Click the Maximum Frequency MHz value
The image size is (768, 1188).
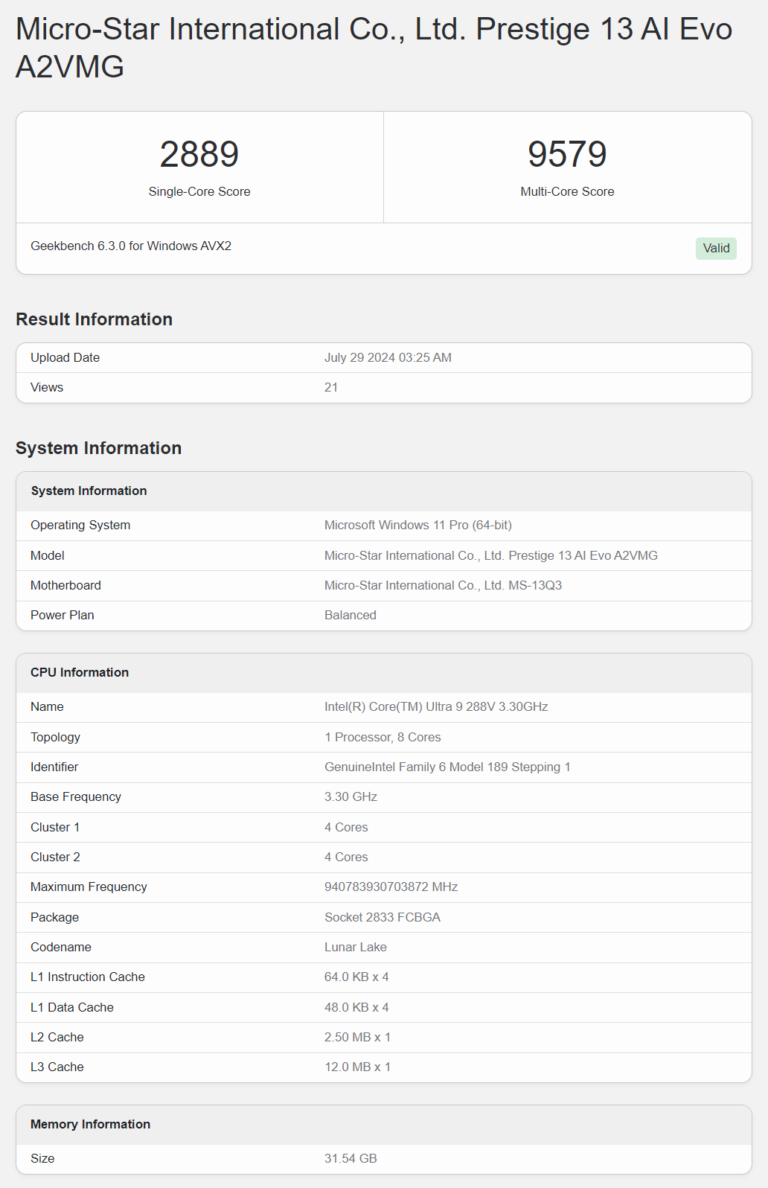[x=391, y=887]
